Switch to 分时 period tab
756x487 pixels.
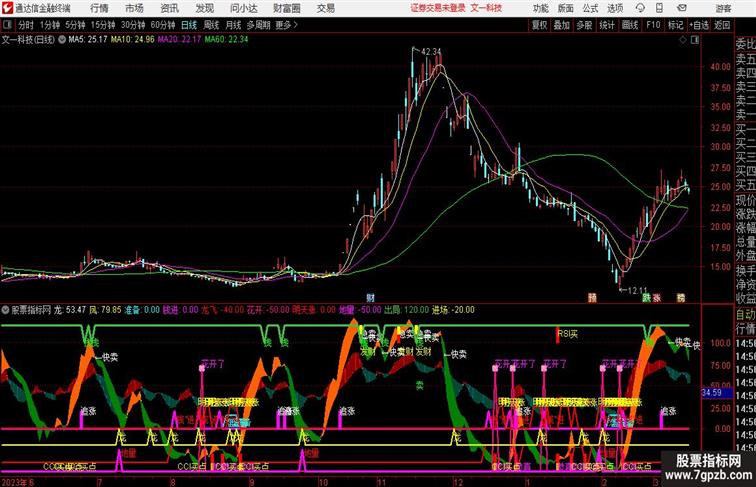26,25
